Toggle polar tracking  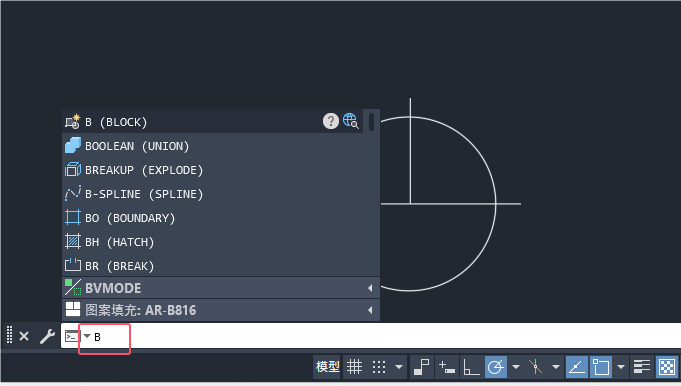pyautogui.click(x=496, y=367)
